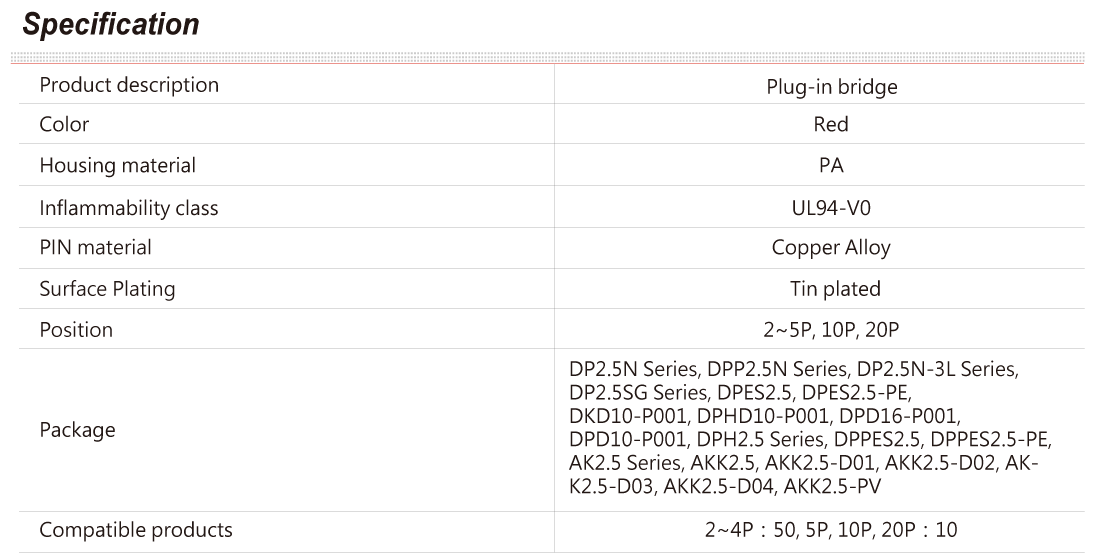Click the Copper Alloy value
The height and width of the screenshot is (560, 1098).
[831, 248]
